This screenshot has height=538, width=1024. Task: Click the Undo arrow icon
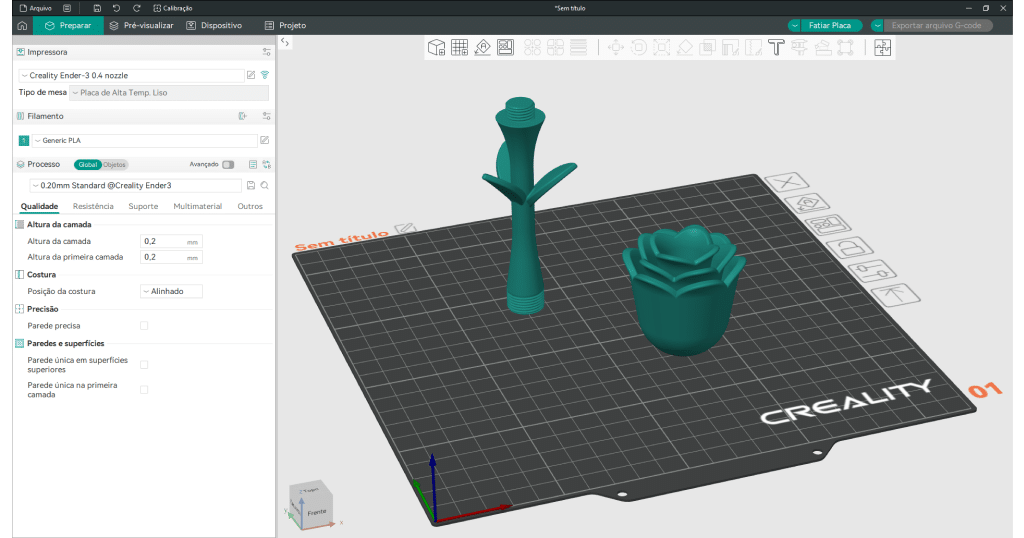[116, 8]
